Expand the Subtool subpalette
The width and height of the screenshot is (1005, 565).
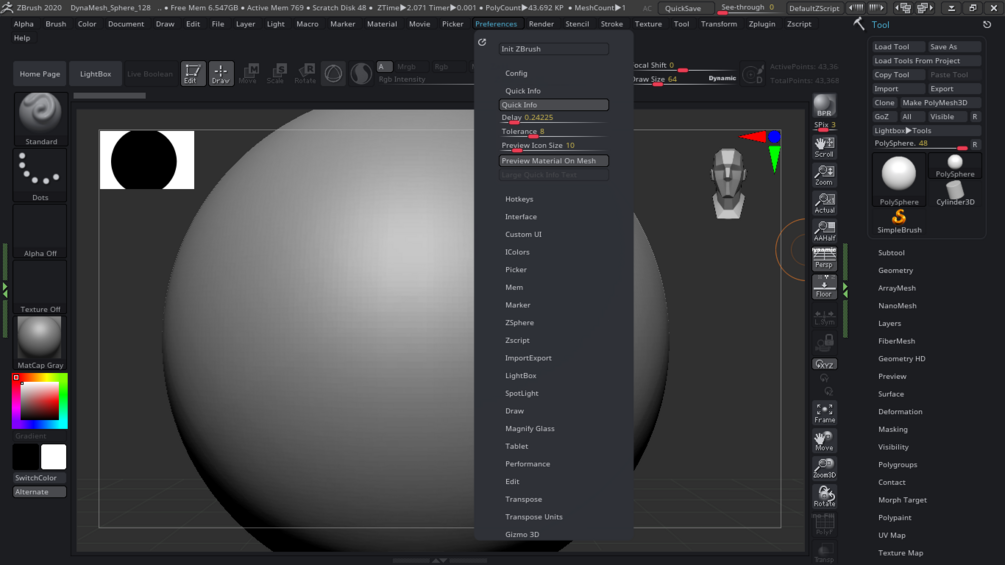point(891,253)
